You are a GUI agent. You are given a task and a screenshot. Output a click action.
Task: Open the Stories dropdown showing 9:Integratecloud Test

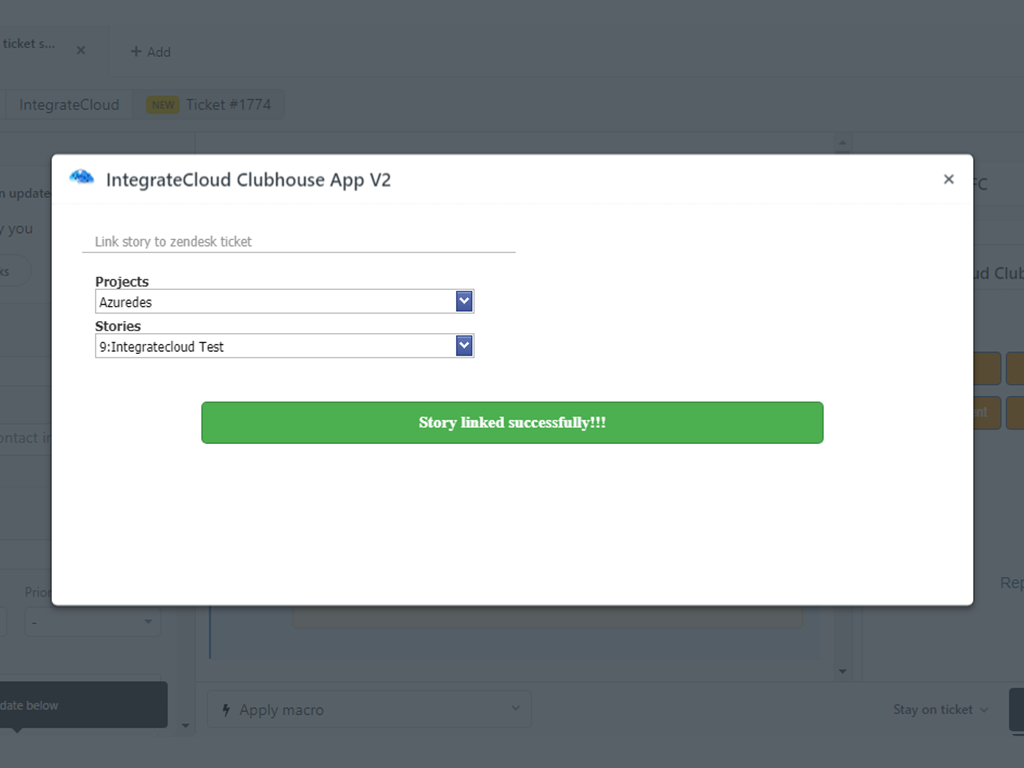tap(275, 347)
